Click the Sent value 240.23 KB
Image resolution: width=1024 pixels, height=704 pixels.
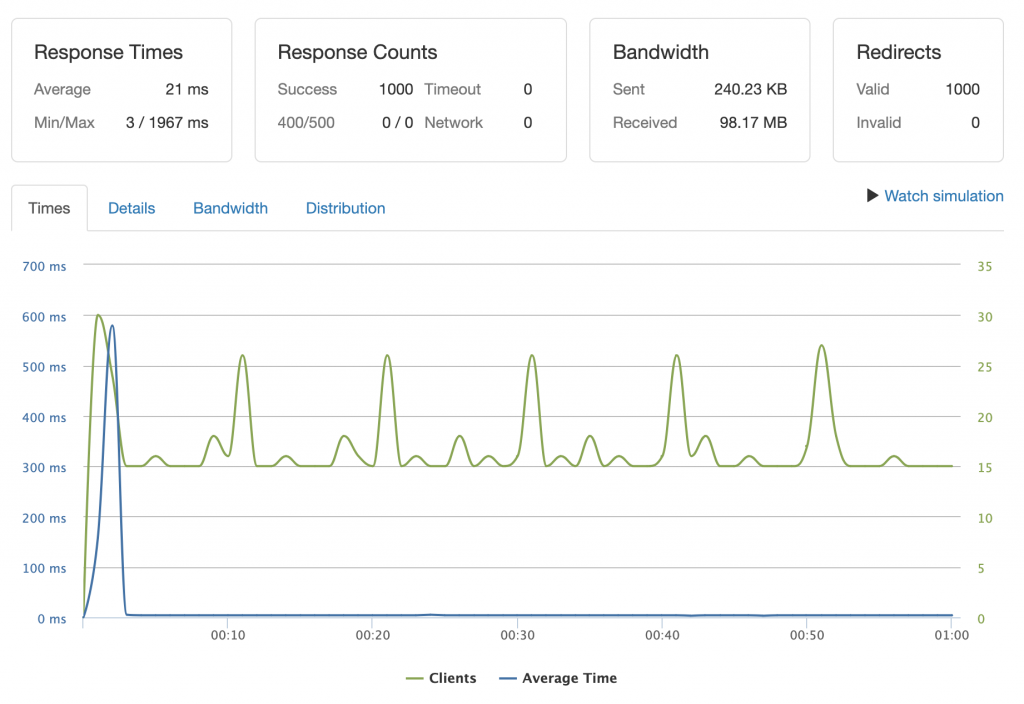750,89
